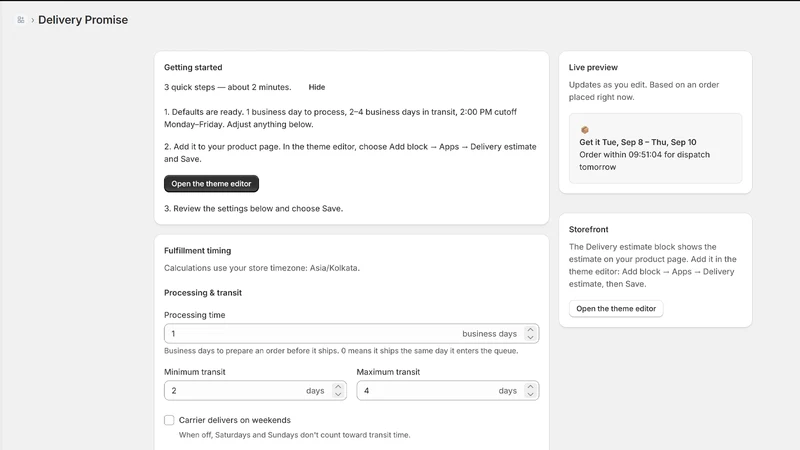
Task: Click 'Processing & transit' subheading
Action: [x=203, y=293]
